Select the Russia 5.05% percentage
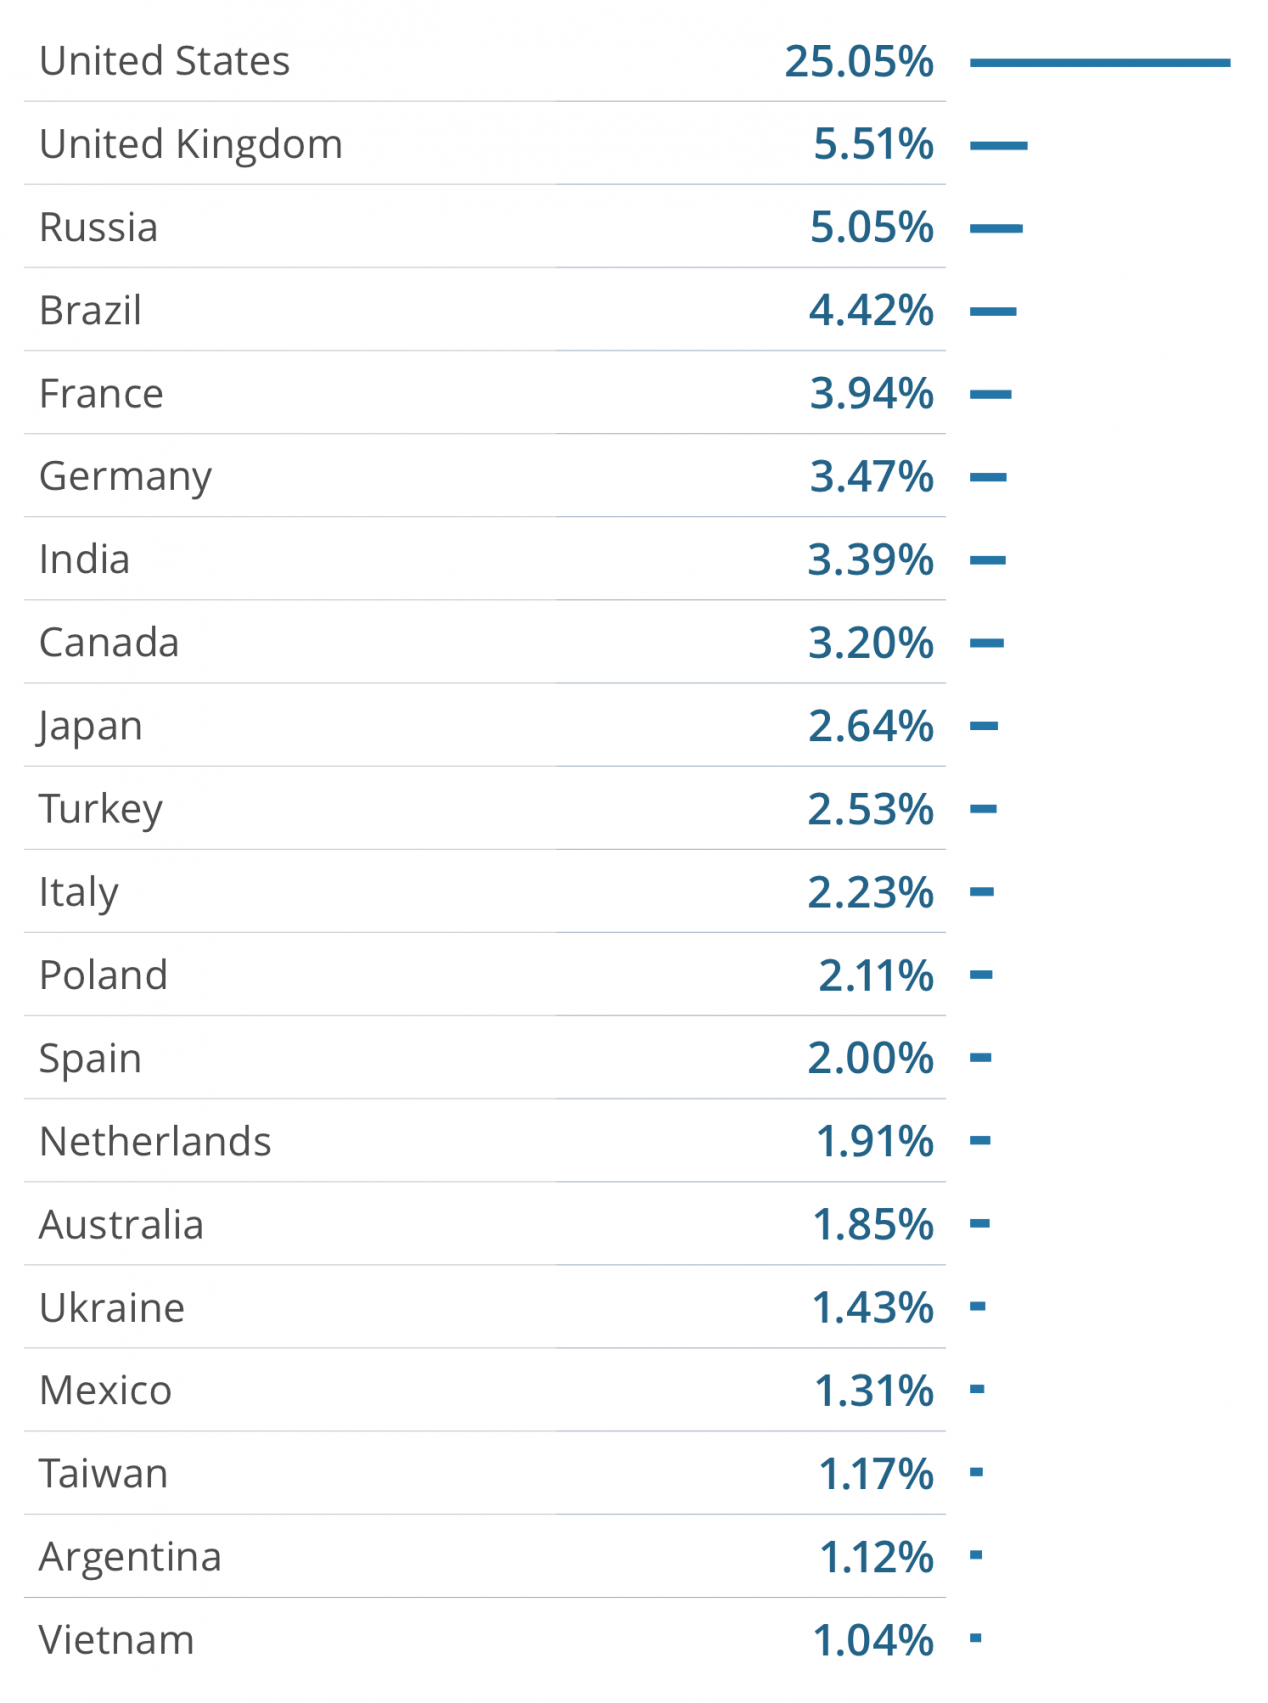The image size is (1268, 1703). (x=872, y=228)
